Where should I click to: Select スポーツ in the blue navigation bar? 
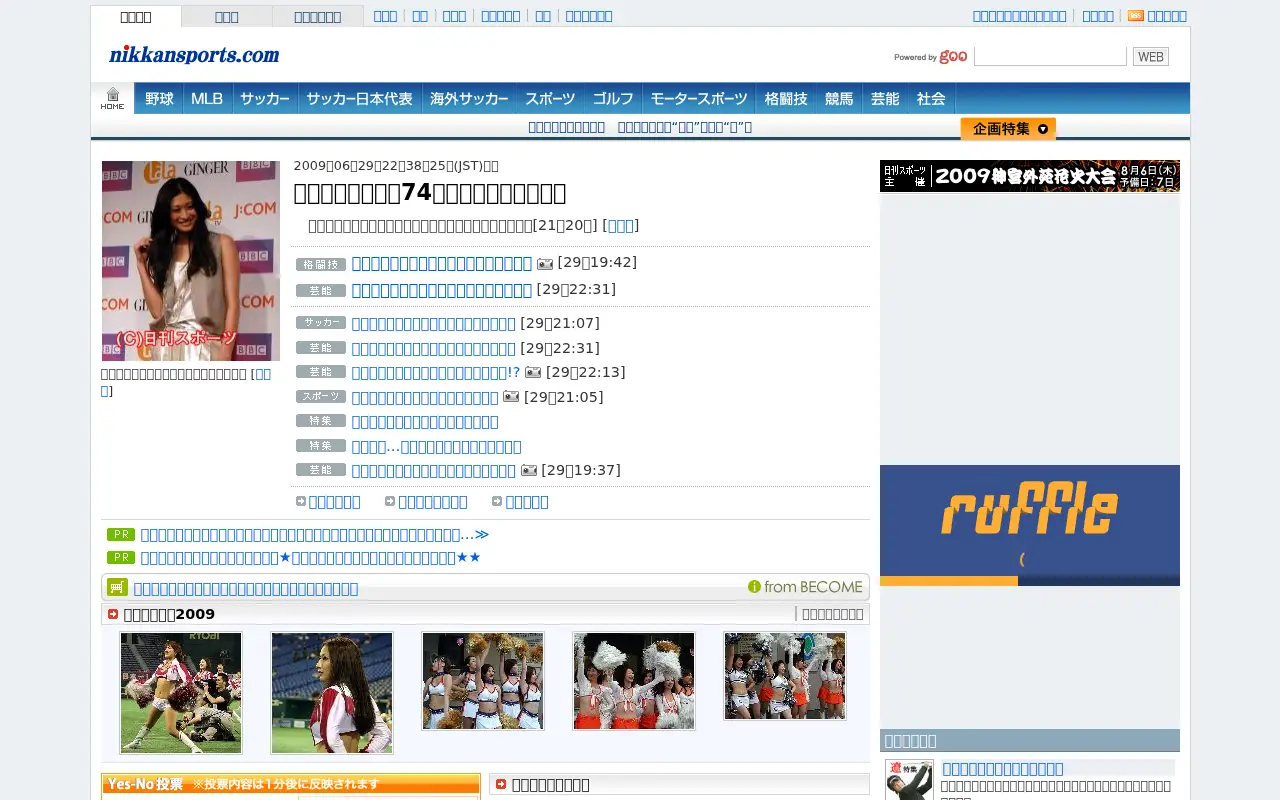tap(550, 98)
